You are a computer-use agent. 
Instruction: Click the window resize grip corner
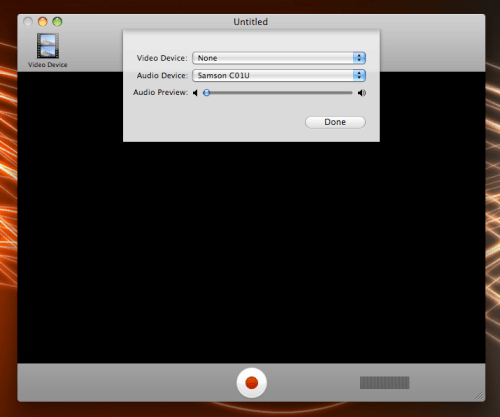click(479, 395)
